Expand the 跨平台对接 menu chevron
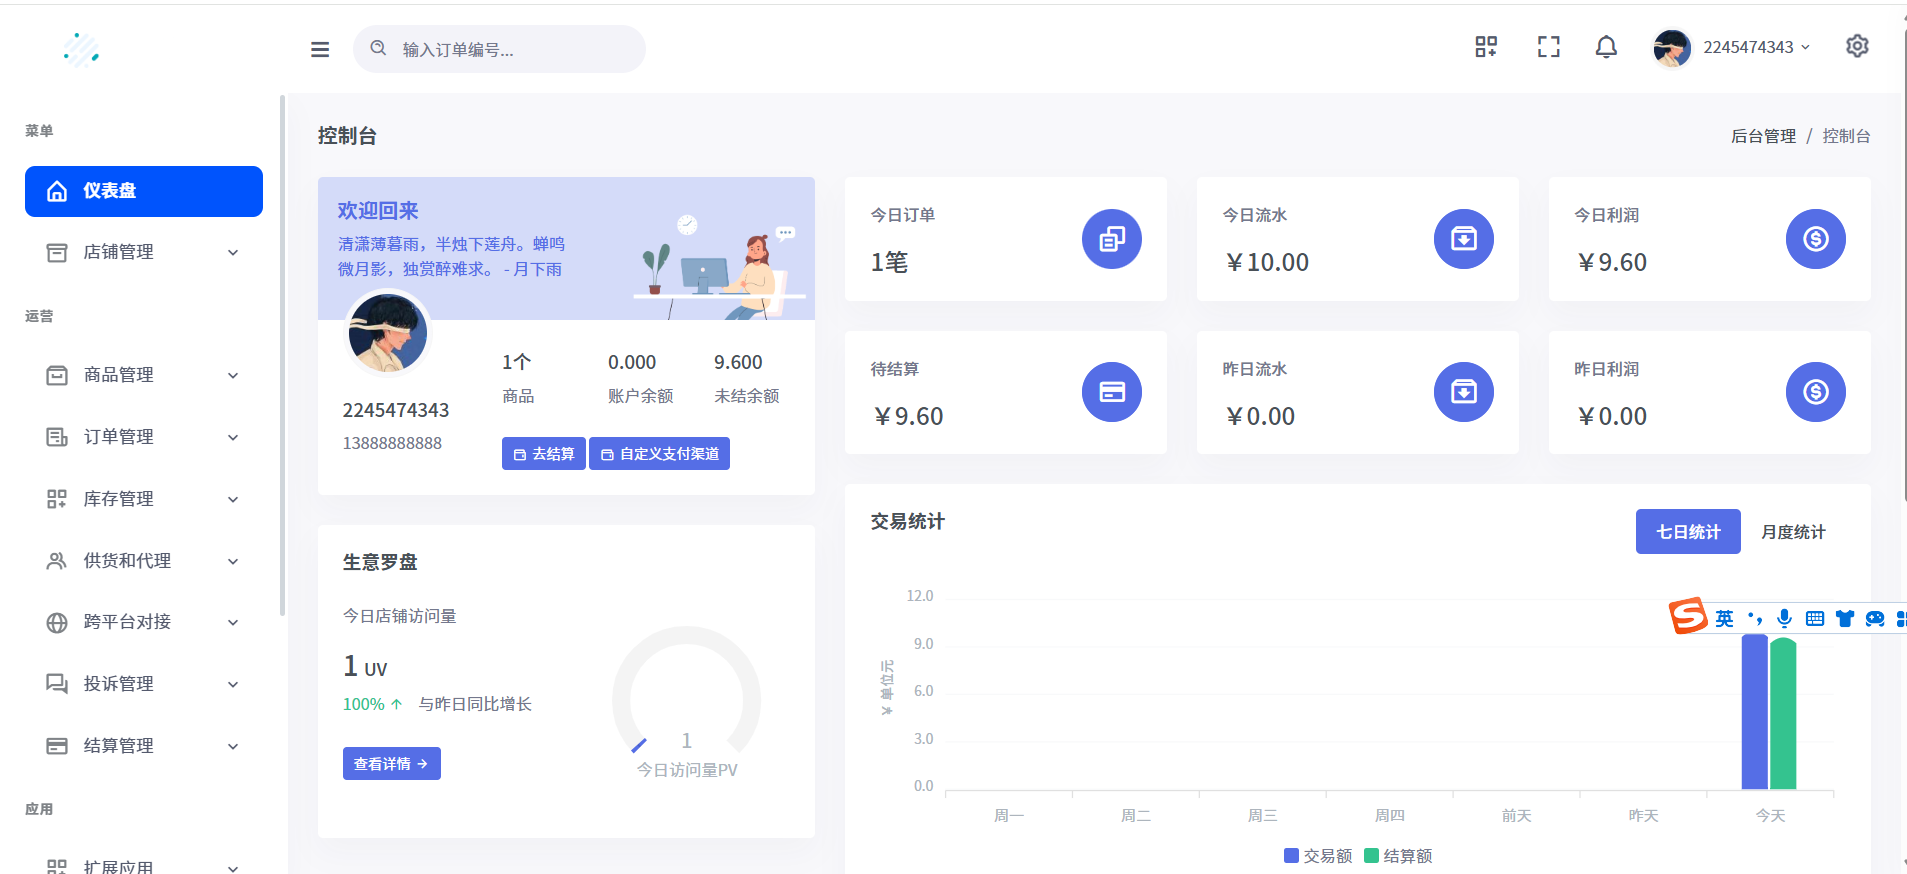Image resolution: width=1907 pixels, height=874 pixels. coord(233,623)
